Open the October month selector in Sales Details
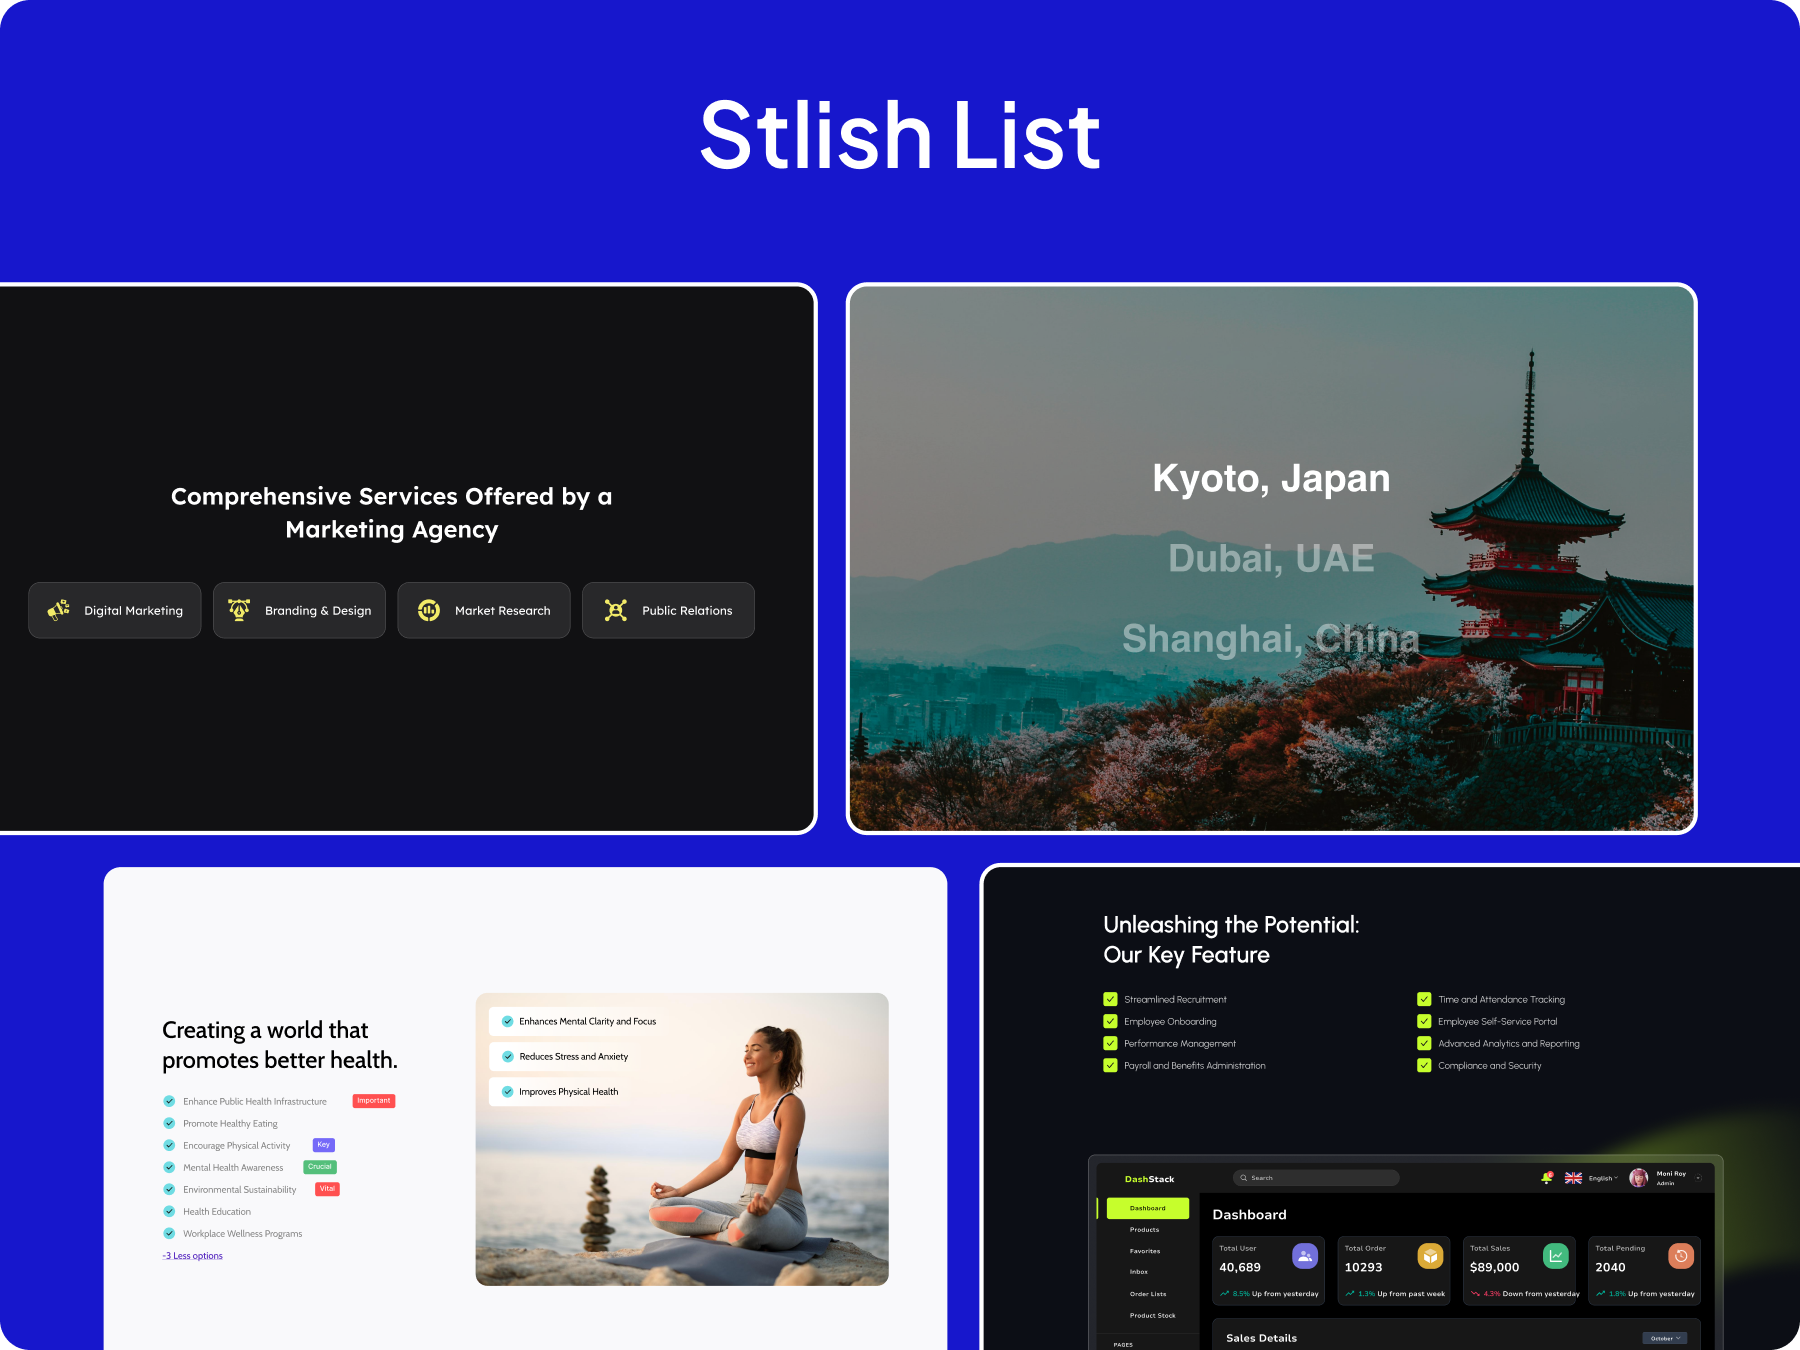Viewport: 1800px width, 1350px height. (x=1663, y=1337)
